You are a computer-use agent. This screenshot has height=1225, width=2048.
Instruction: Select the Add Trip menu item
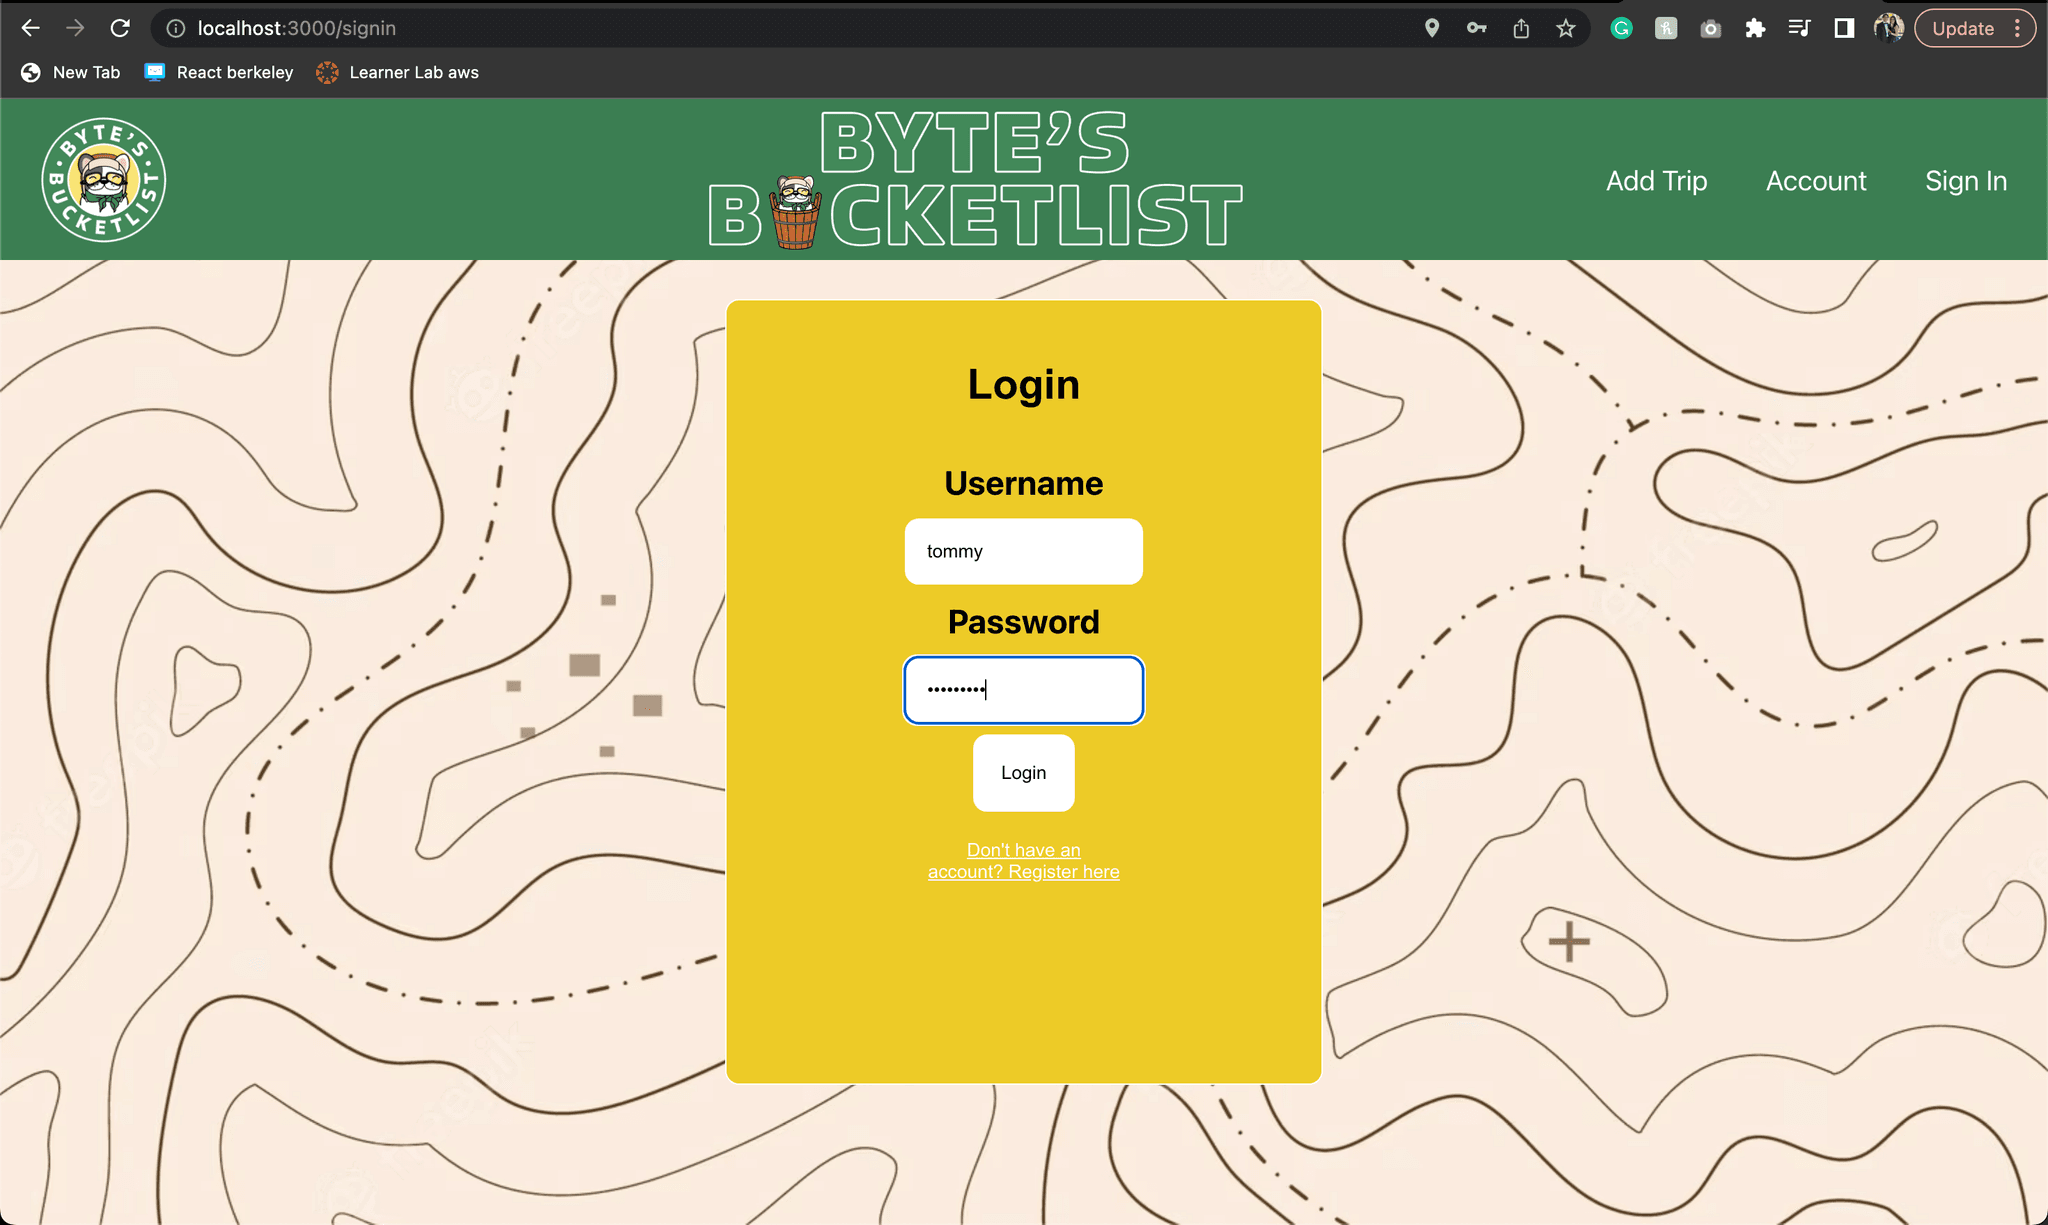1656,179
